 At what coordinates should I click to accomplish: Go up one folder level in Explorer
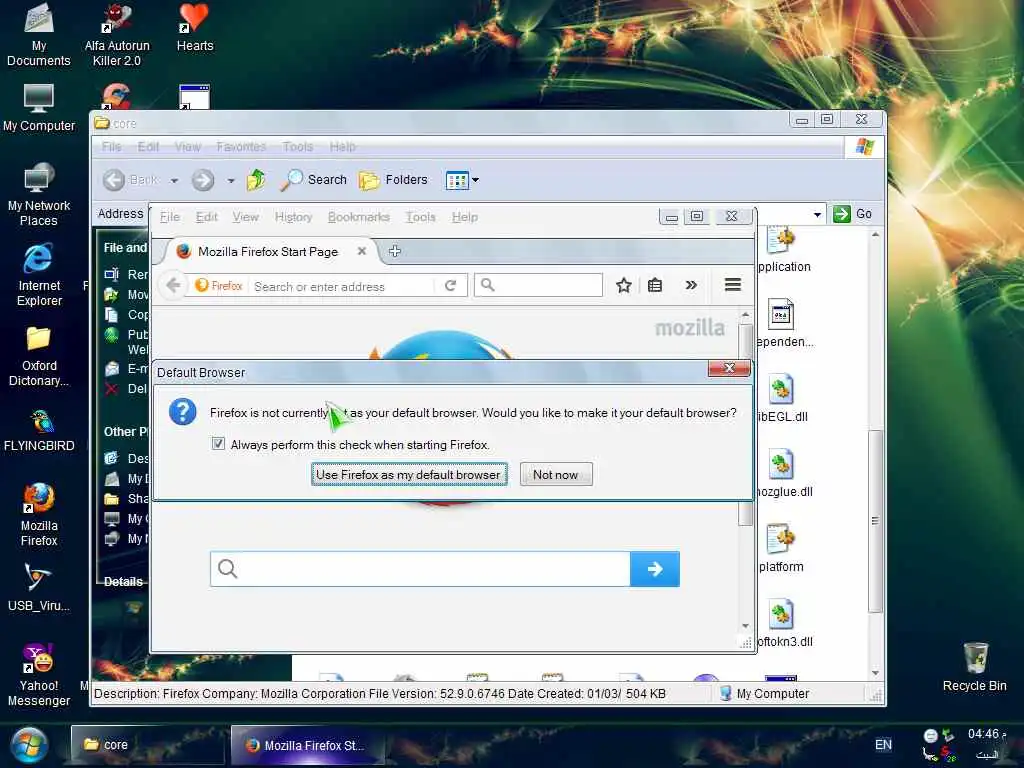[x=256, y=180]
